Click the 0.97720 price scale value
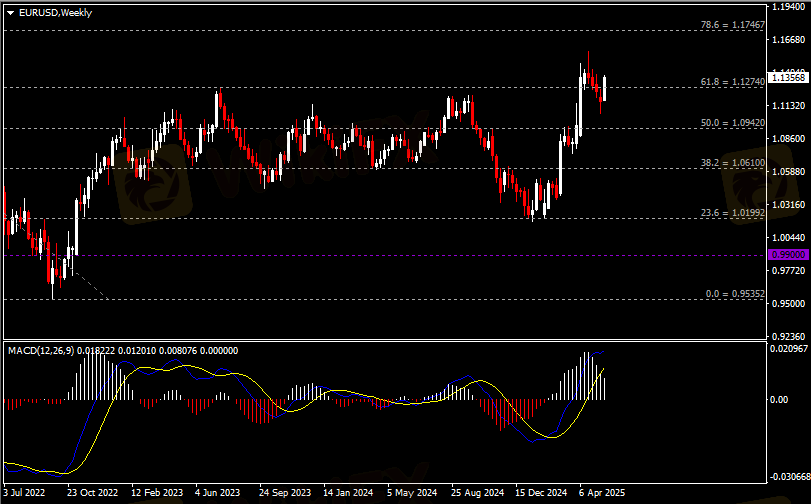 pos(789,271)
